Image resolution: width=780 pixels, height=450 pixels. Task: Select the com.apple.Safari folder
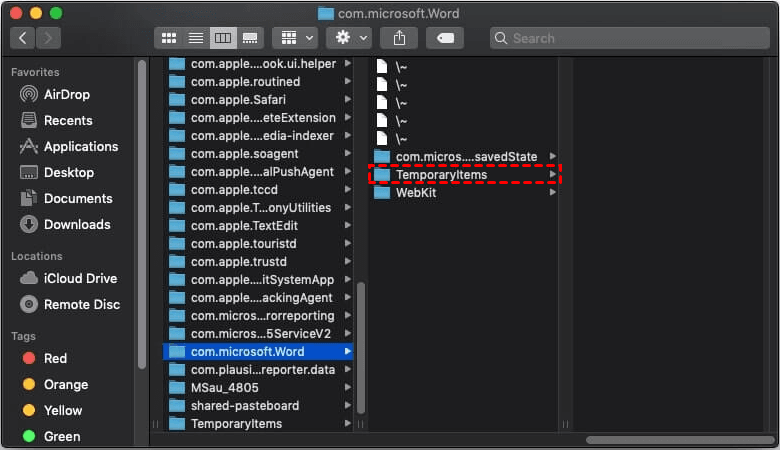click(x=258, y=99)
